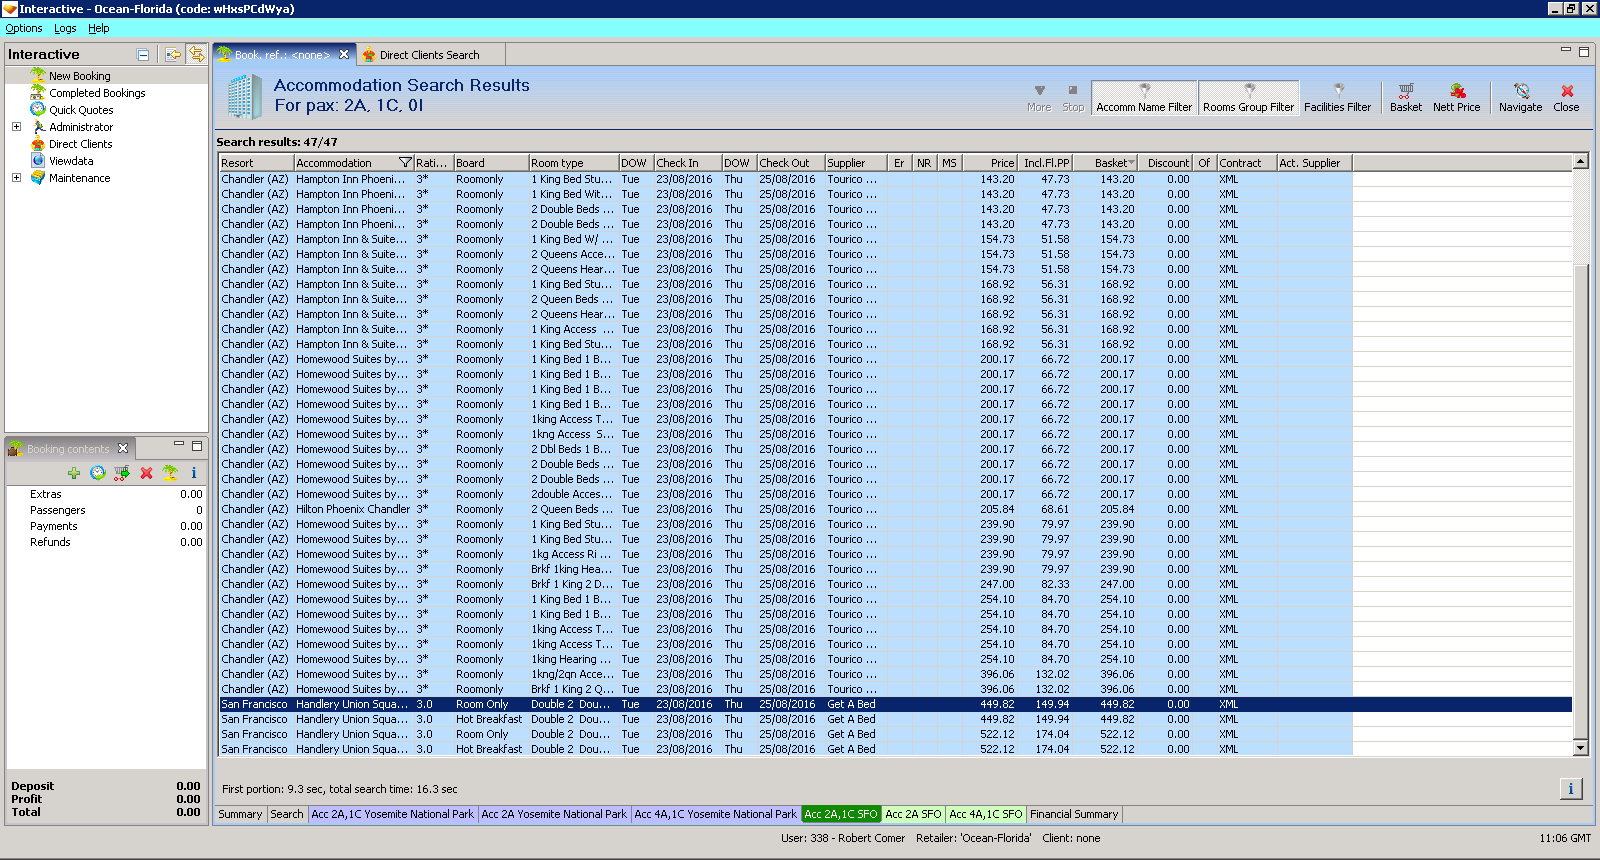Expand the Maintenance tree node
Image resolution: width=1600 pixels, height=860 pixels.
[x=16, y=178]
